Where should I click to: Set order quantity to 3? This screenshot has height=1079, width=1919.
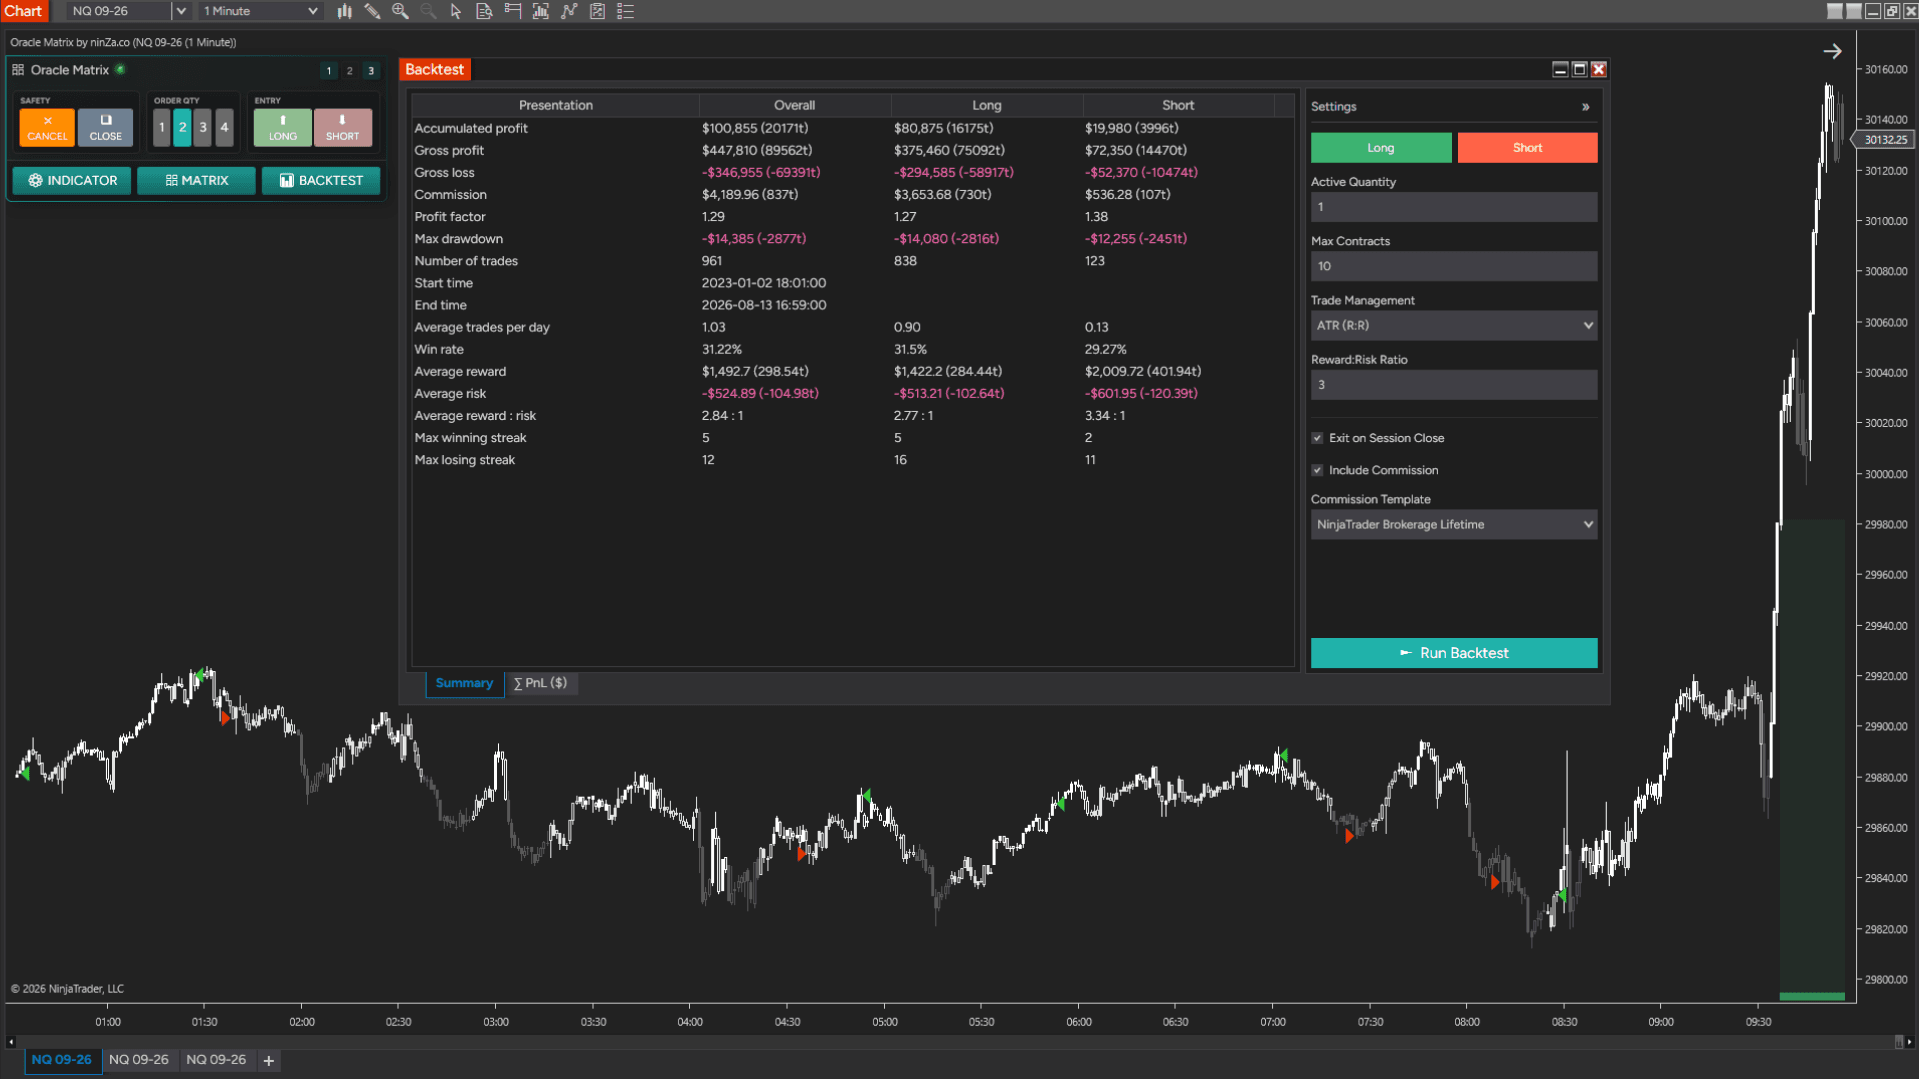pos(203,128)
